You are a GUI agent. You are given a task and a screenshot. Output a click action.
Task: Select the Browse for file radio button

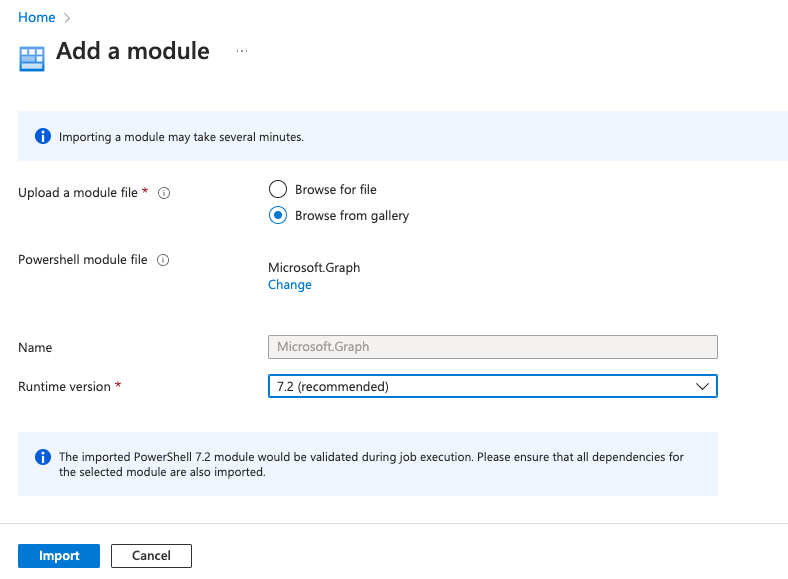278,189
